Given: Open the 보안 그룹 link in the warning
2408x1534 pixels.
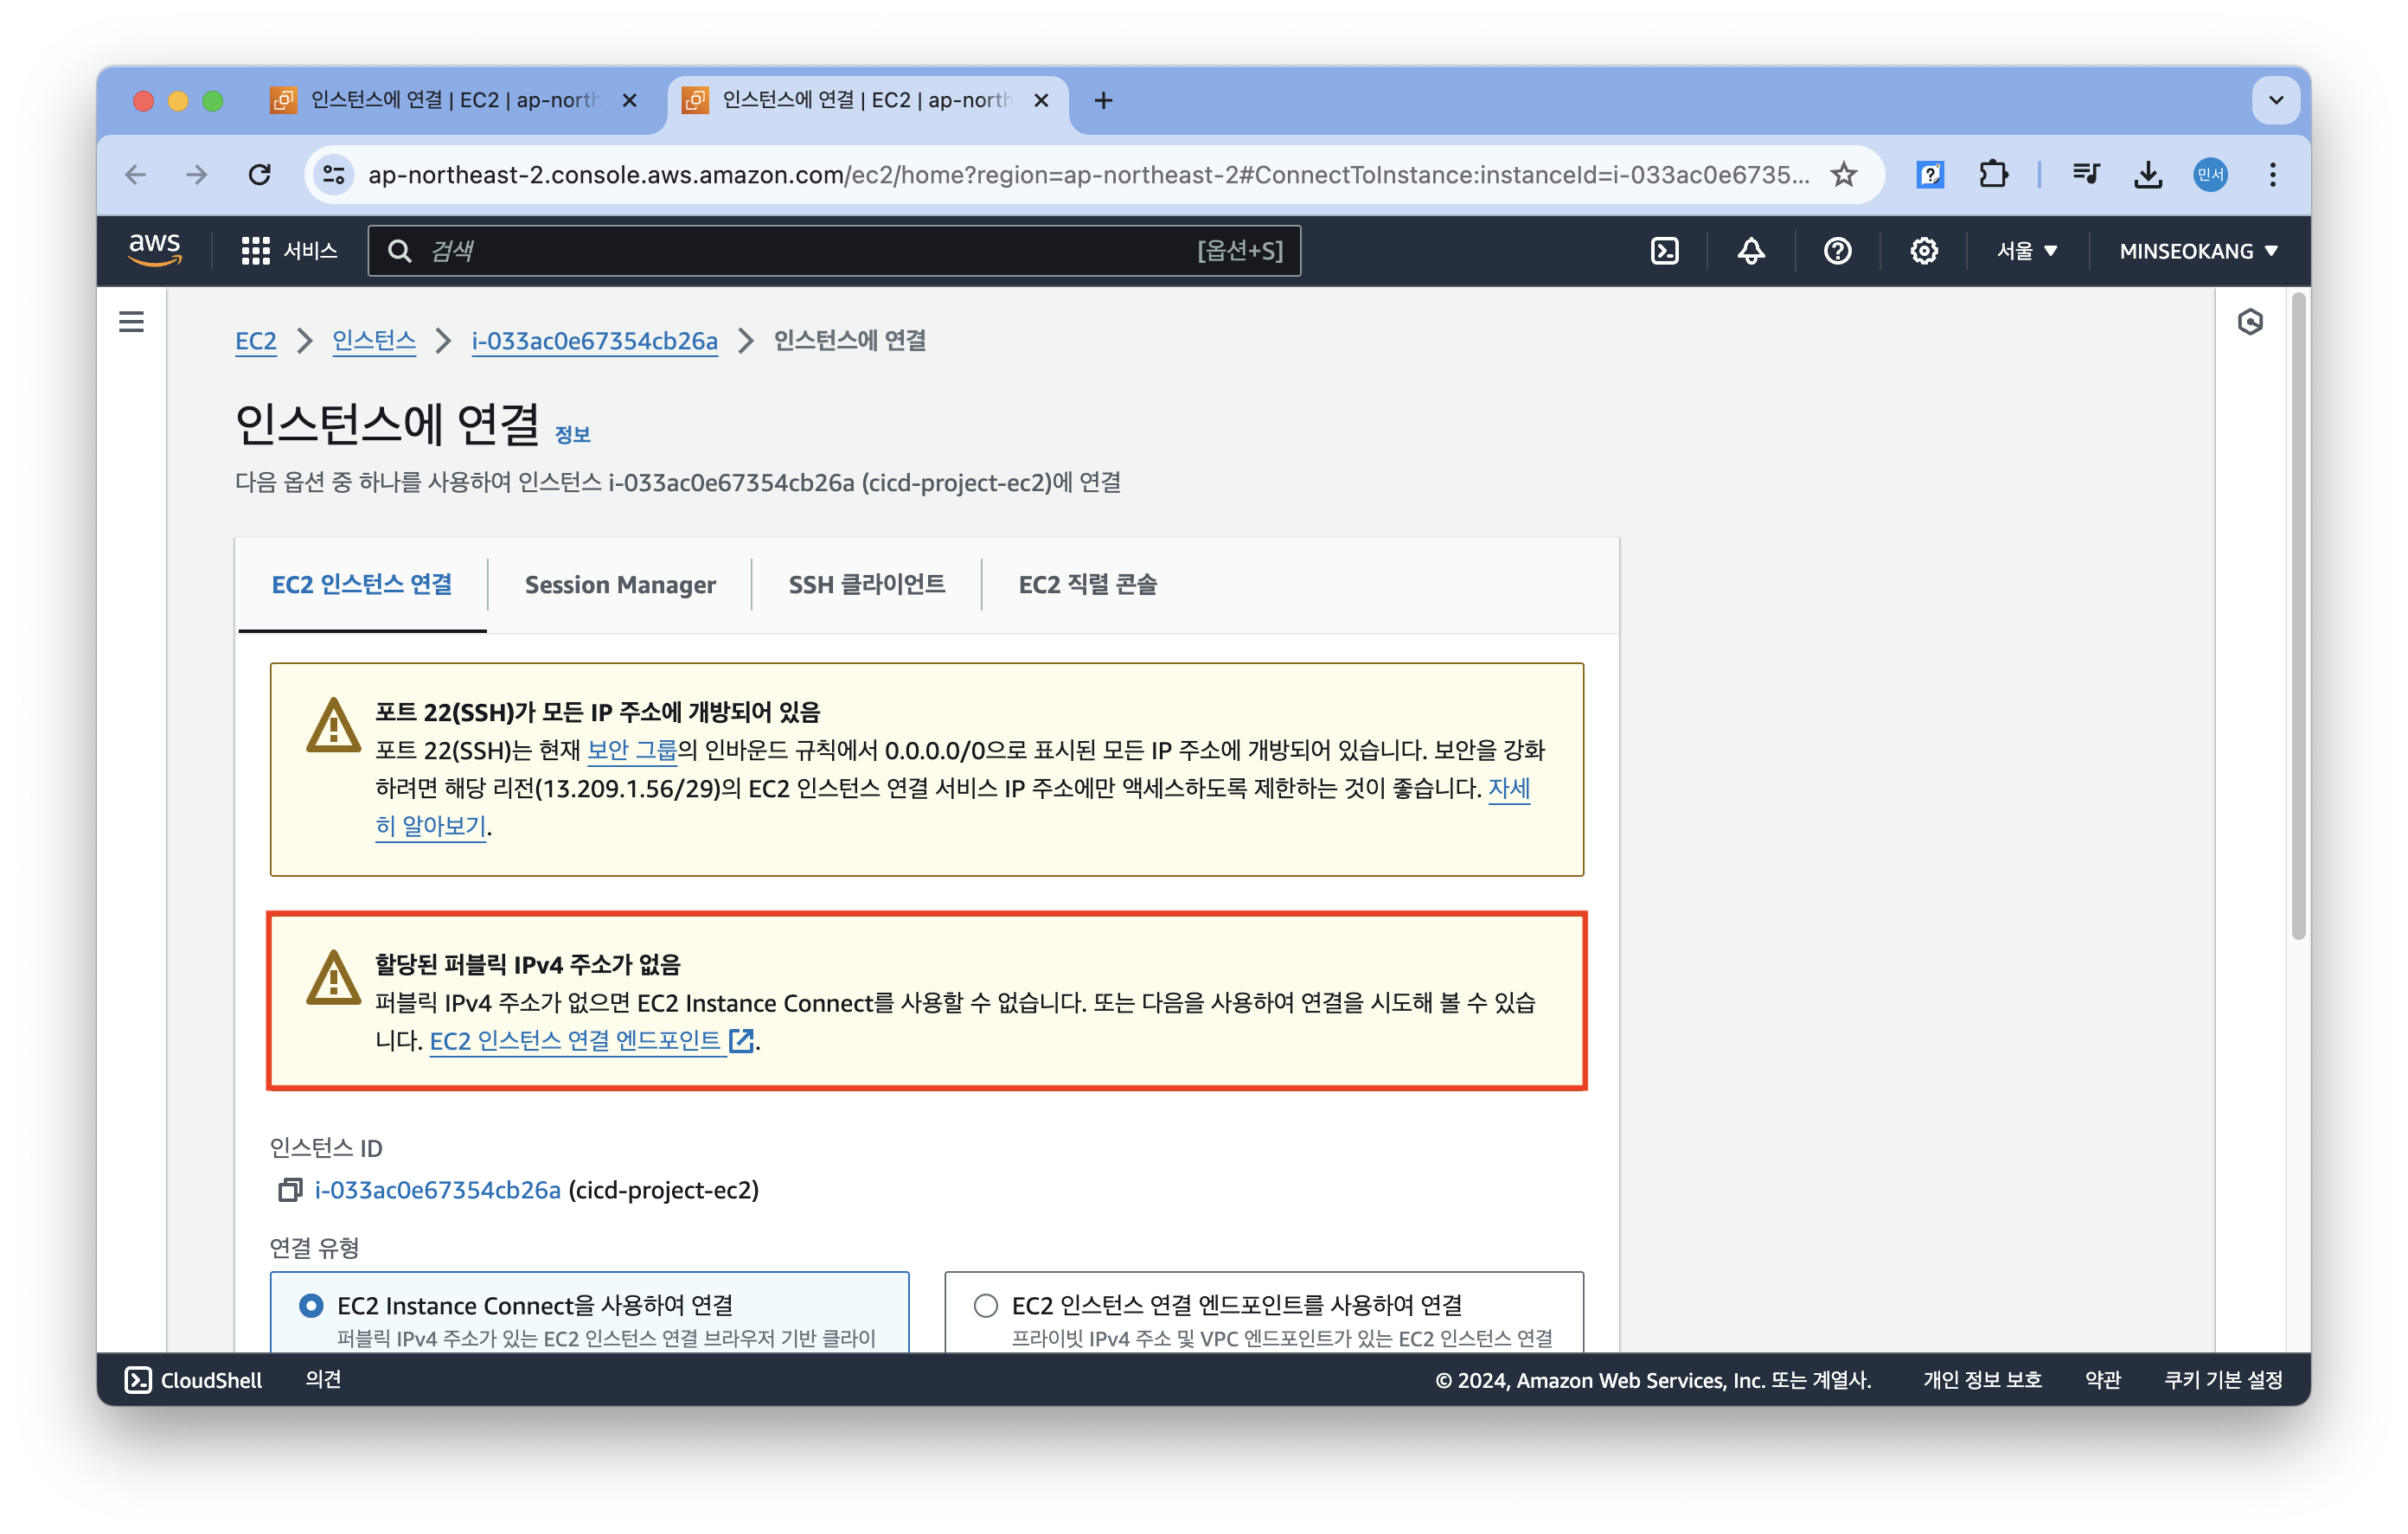Looking at the screenshot, I should coord(631,750).
